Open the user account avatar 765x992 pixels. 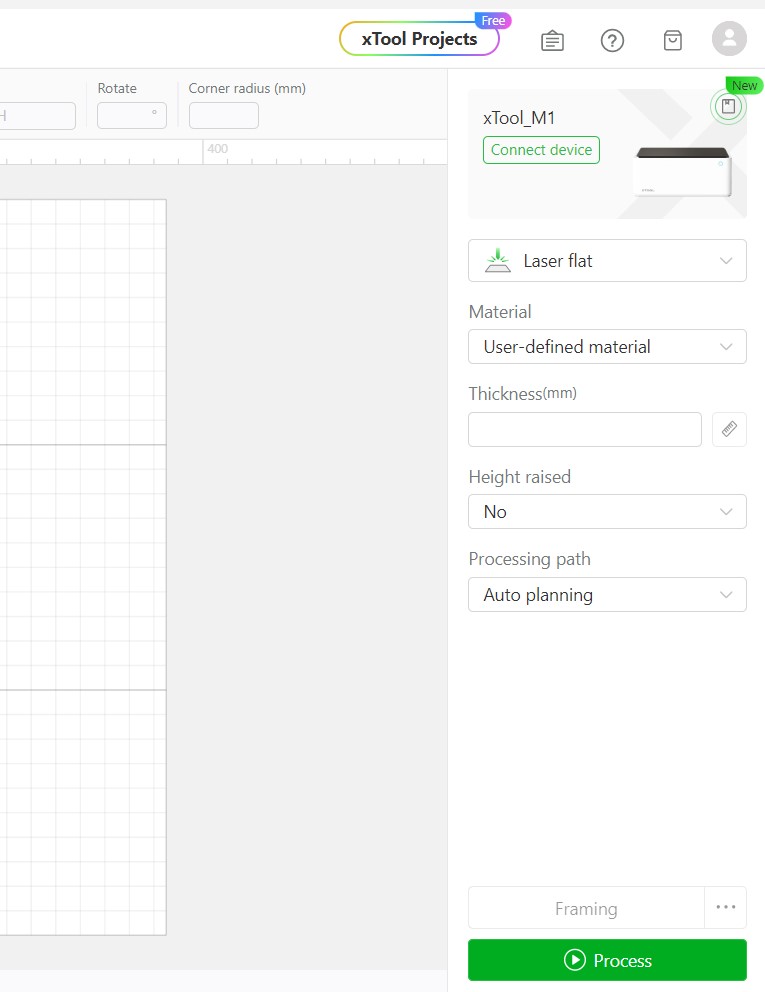(729, 39)
